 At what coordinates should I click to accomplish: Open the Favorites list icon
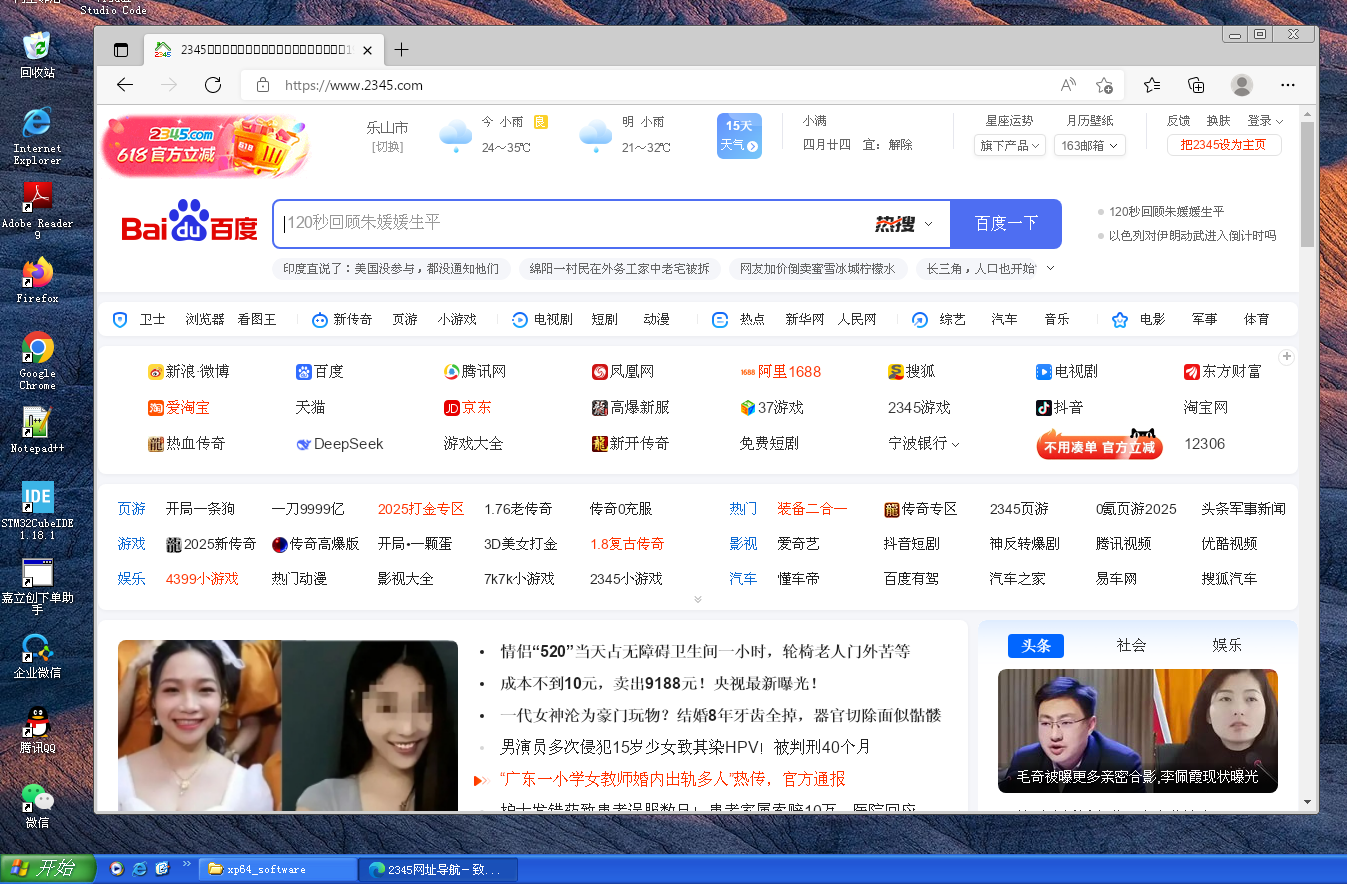[1152, 85]
